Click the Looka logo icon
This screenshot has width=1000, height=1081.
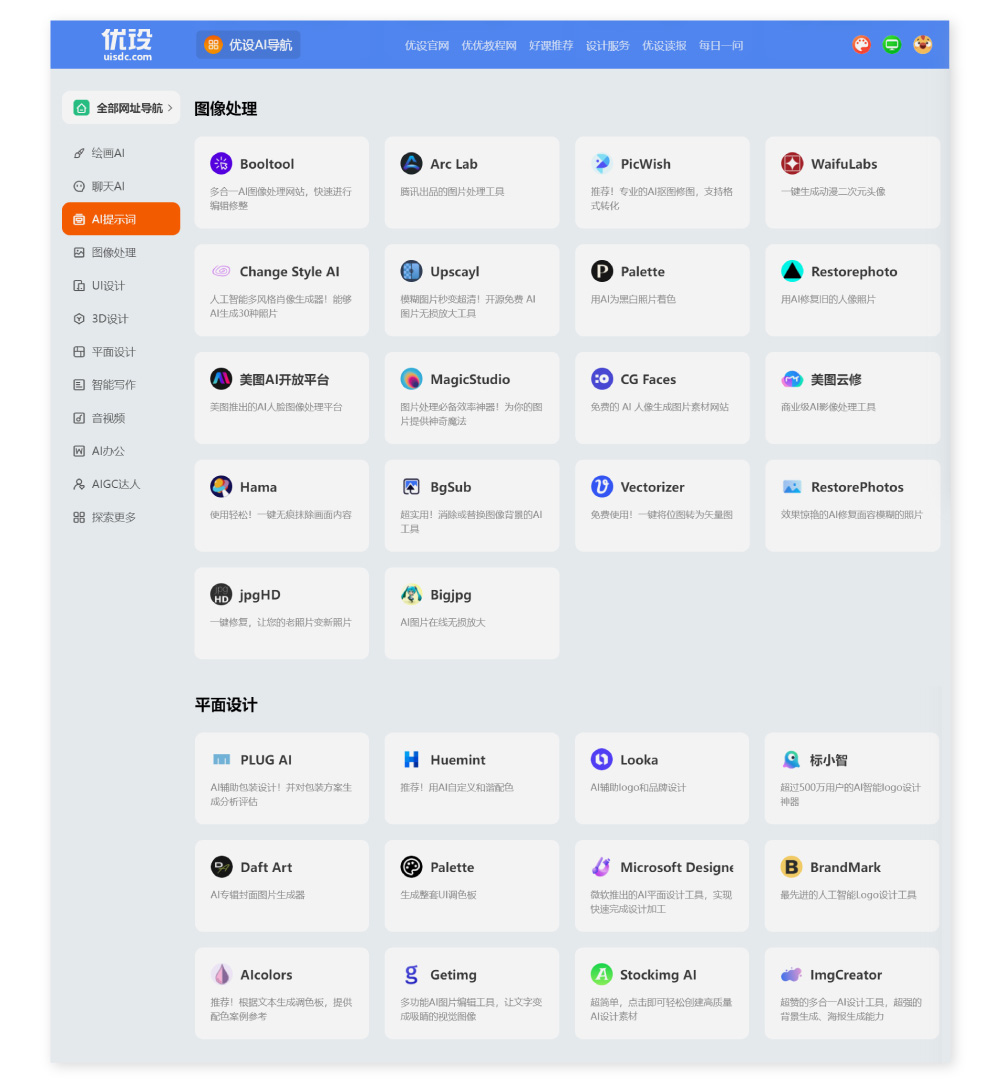point(602,759)
